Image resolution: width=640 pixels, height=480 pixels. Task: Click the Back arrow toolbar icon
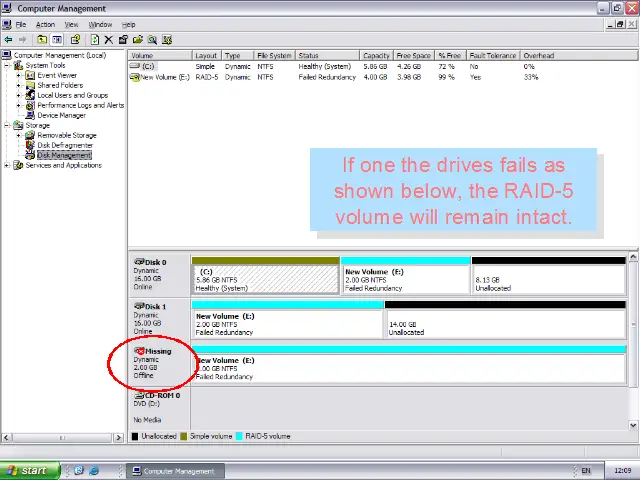click(x=8, y=40)
